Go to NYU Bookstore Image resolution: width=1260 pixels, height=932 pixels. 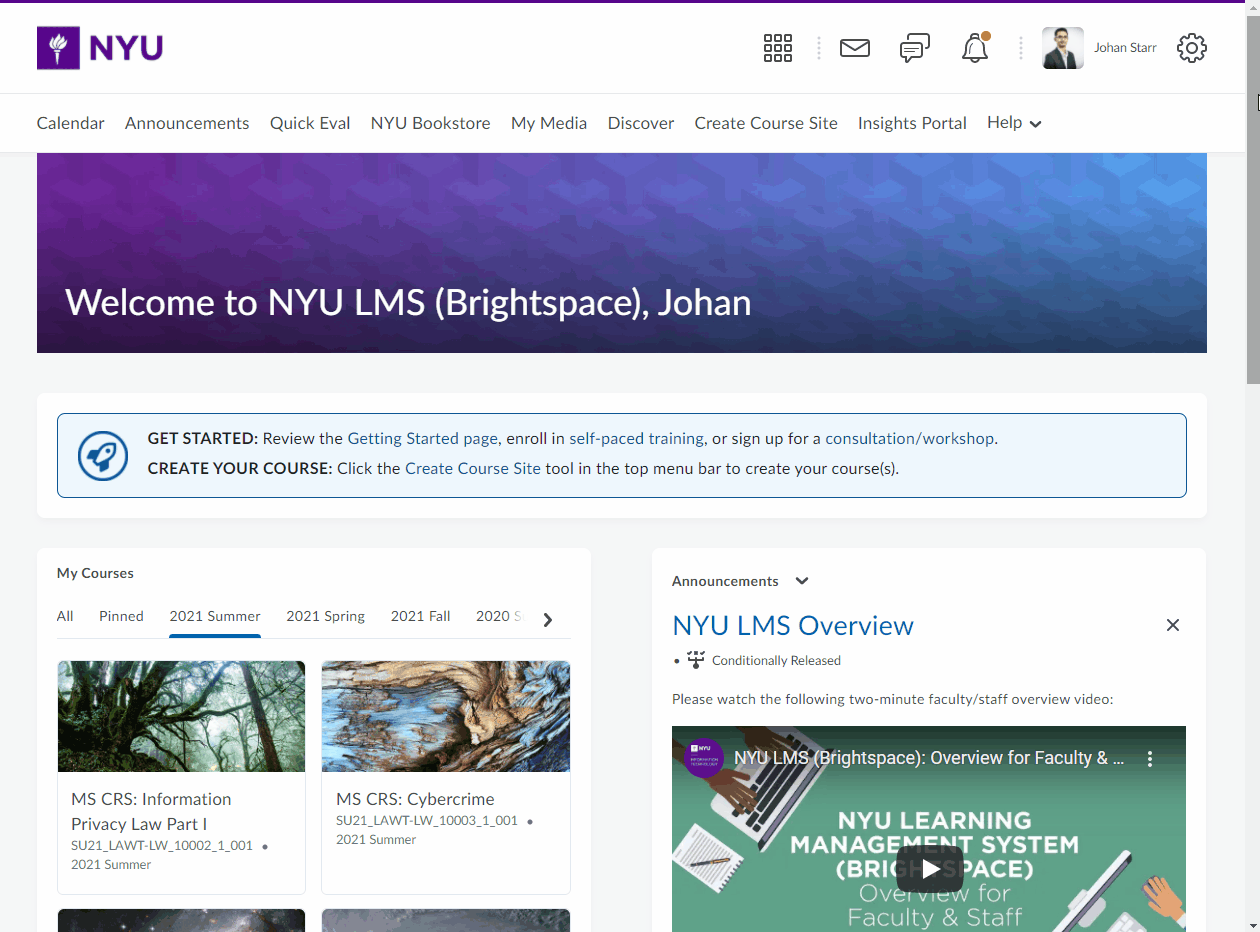click(431, 123)
